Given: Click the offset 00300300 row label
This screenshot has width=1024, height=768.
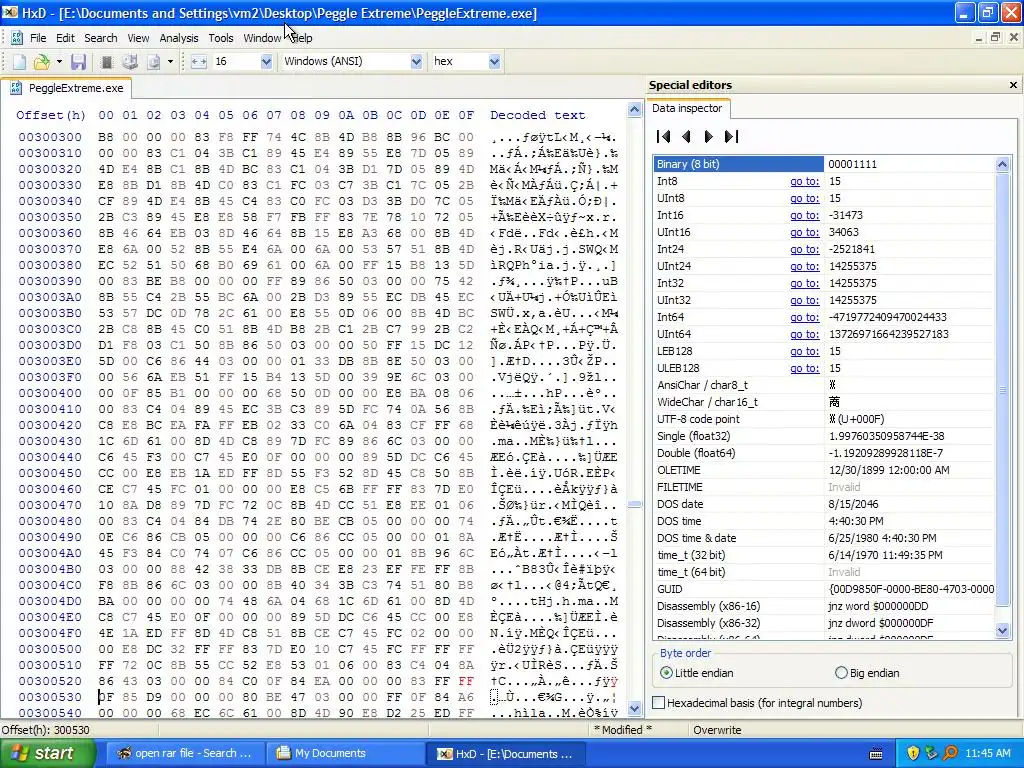Looking at the screenshot, I should 50,137.
